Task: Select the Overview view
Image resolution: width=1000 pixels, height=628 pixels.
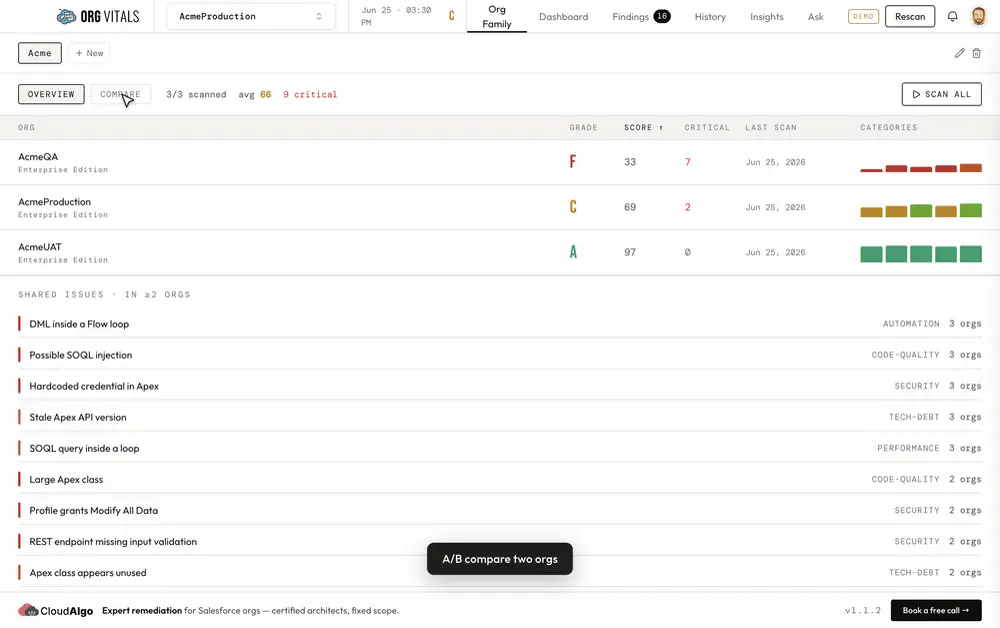Action: 51,94
